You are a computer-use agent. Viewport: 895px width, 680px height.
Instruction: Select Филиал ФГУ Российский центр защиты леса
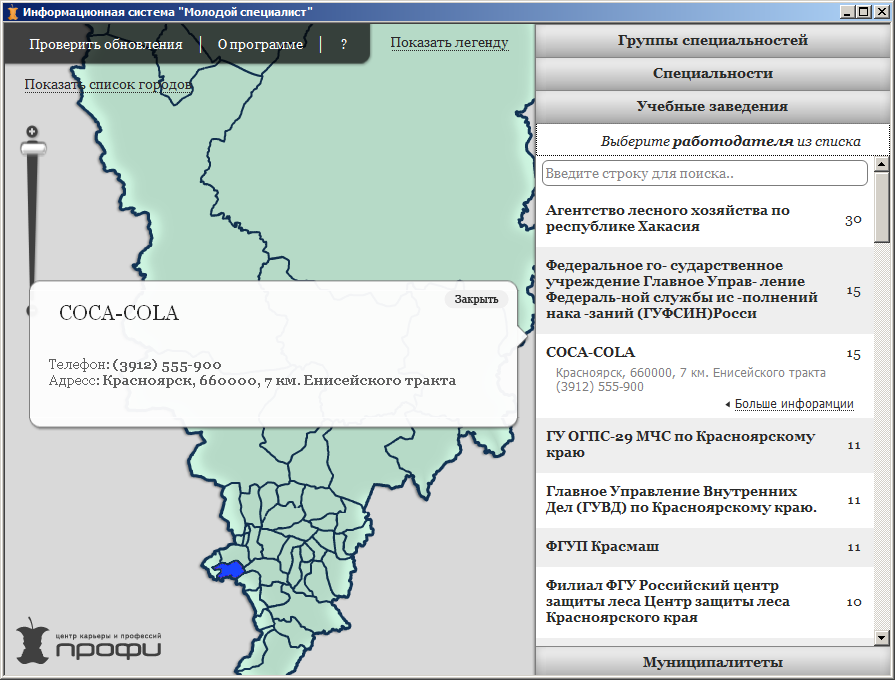704,602
